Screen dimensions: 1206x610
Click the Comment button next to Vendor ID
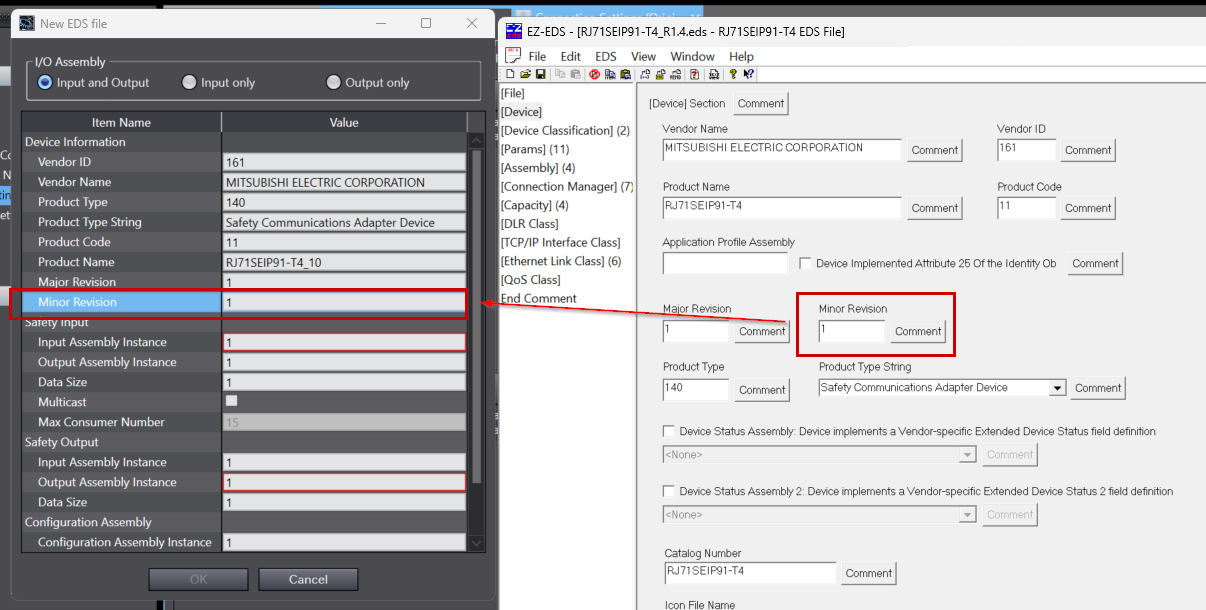(x=1088, y=150)
